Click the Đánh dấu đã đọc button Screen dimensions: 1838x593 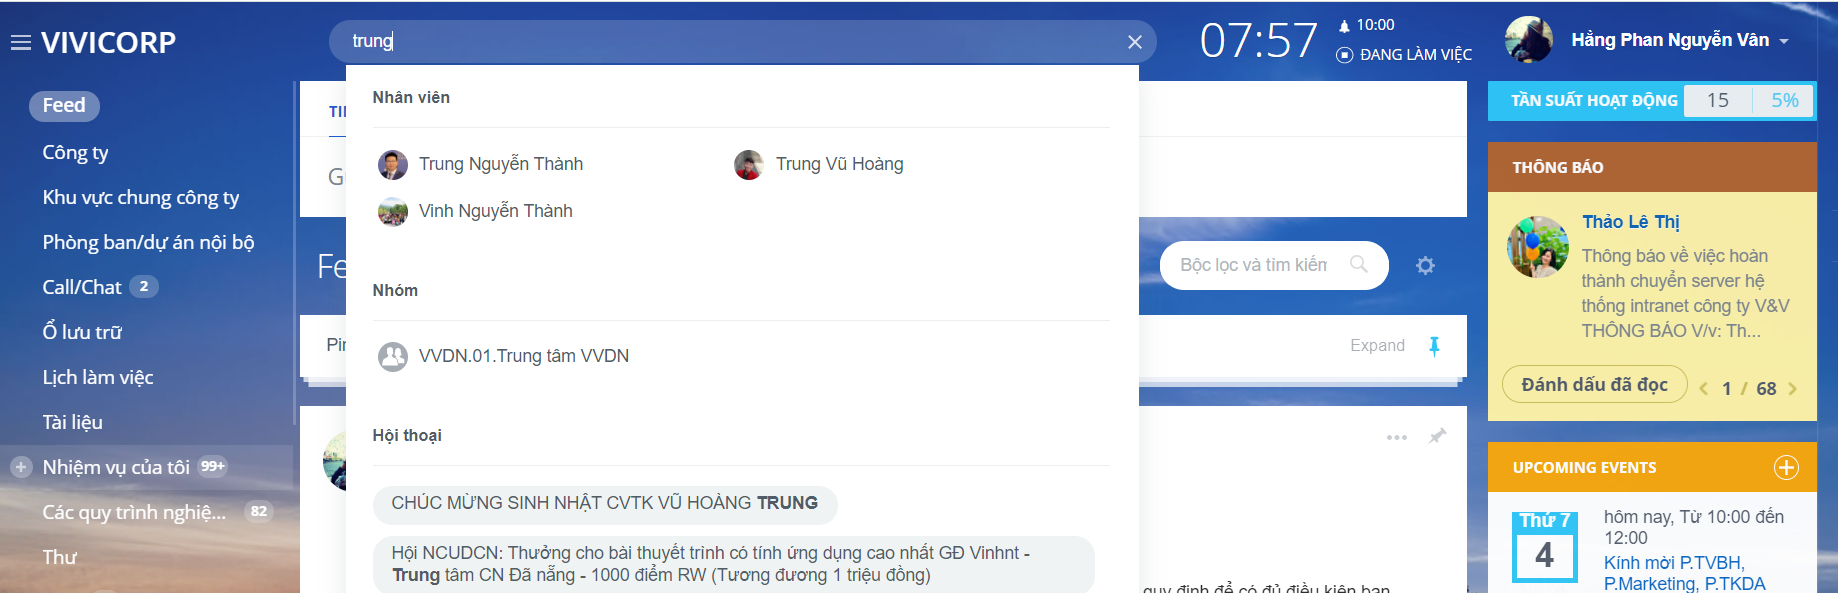click(x=1595, y=385)
